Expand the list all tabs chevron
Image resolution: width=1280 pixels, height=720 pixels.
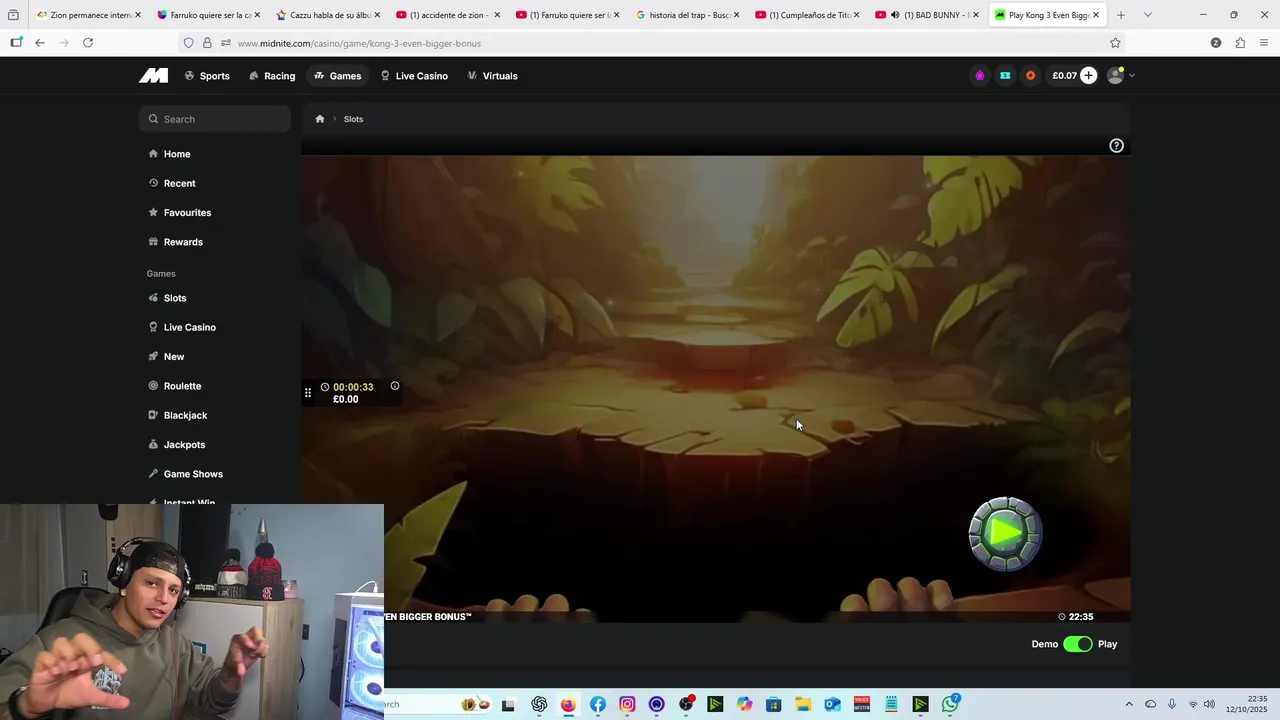pos(1147,15)
